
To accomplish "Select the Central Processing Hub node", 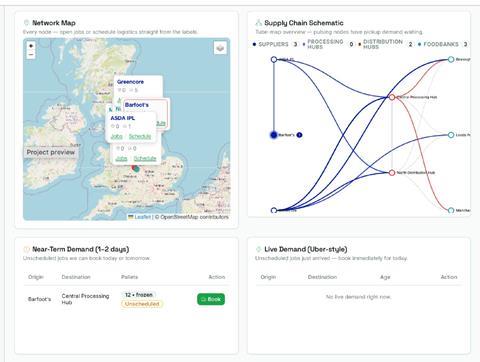I will 392,97.
